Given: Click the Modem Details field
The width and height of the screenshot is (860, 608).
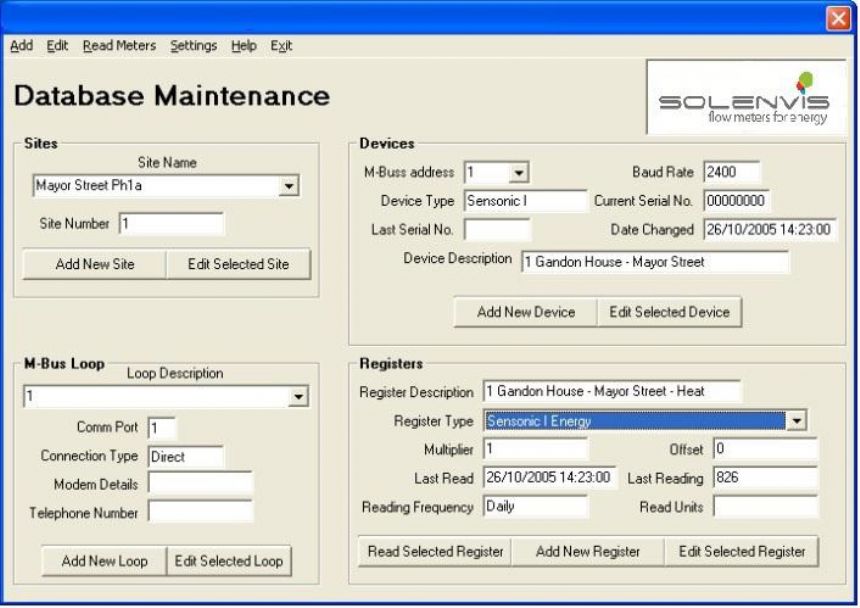Looking at the screenshot, I should pyautogui.click(x=200, y=484).
